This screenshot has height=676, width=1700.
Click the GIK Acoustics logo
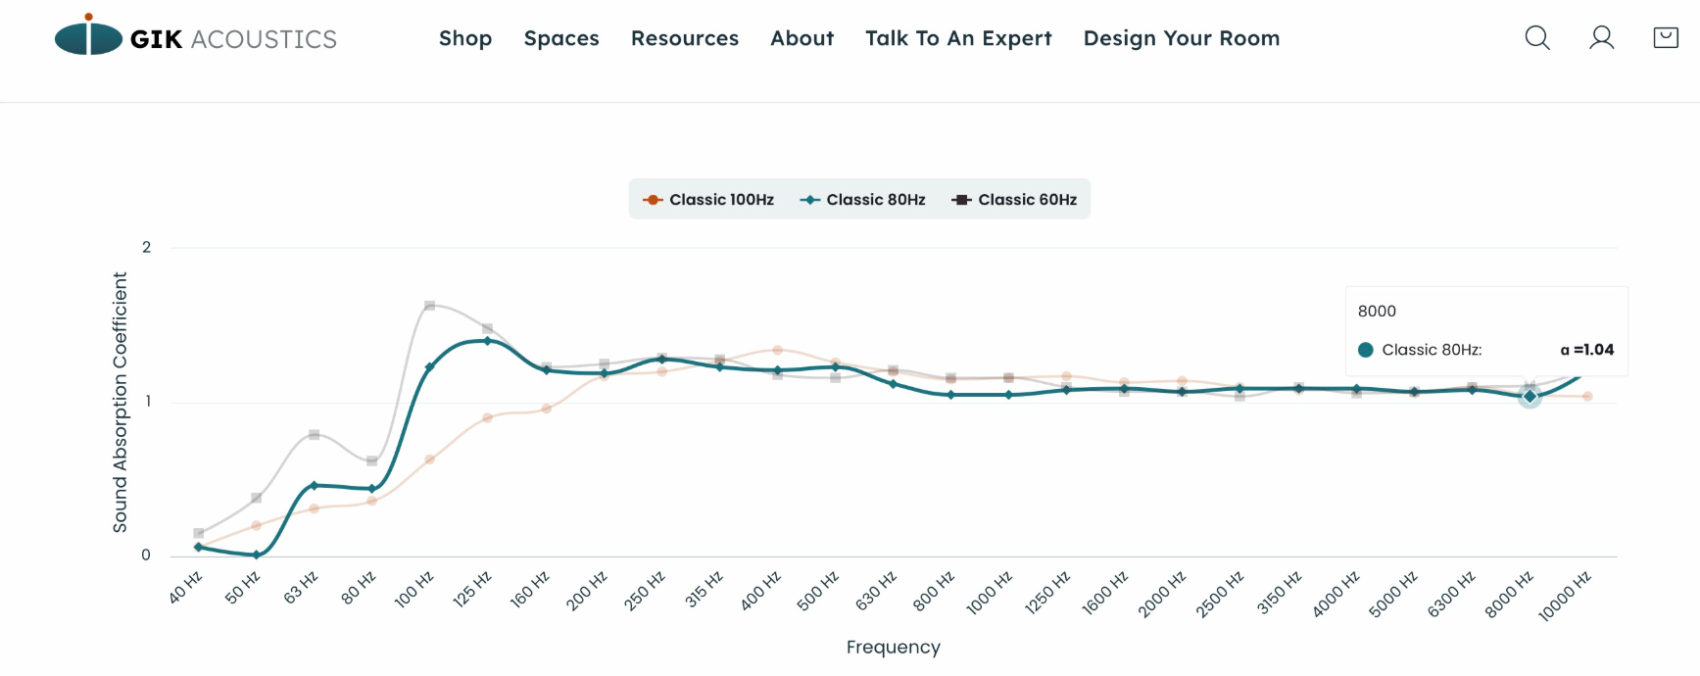click(196, 36)
